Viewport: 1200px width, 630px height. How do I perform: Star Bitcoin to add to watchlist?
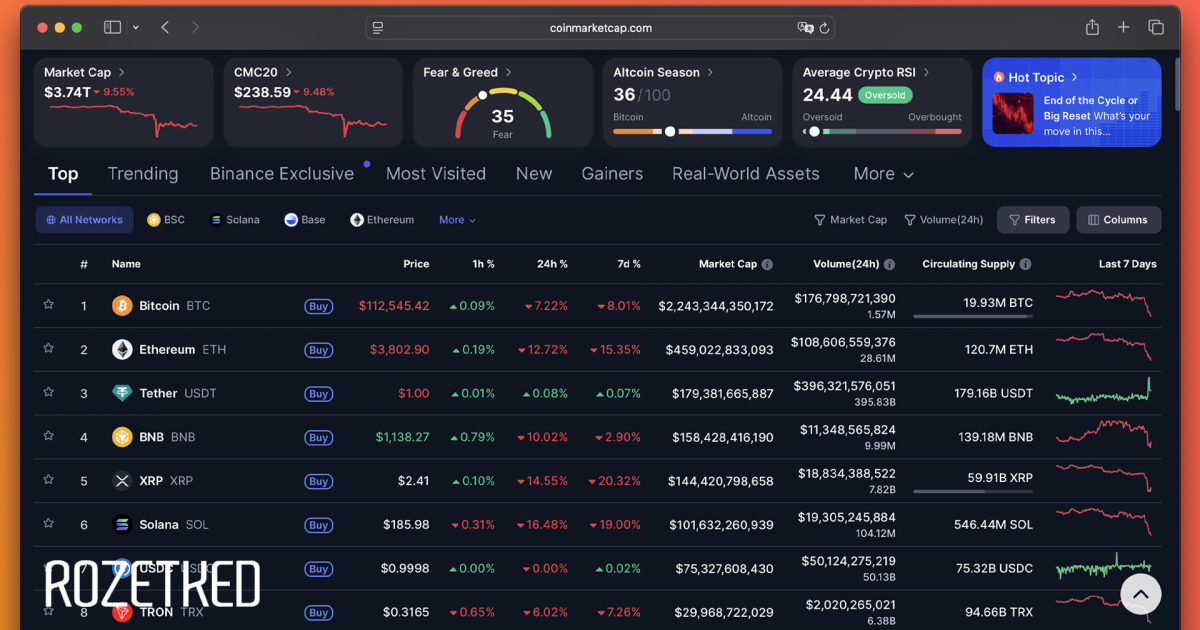[48, 305]
